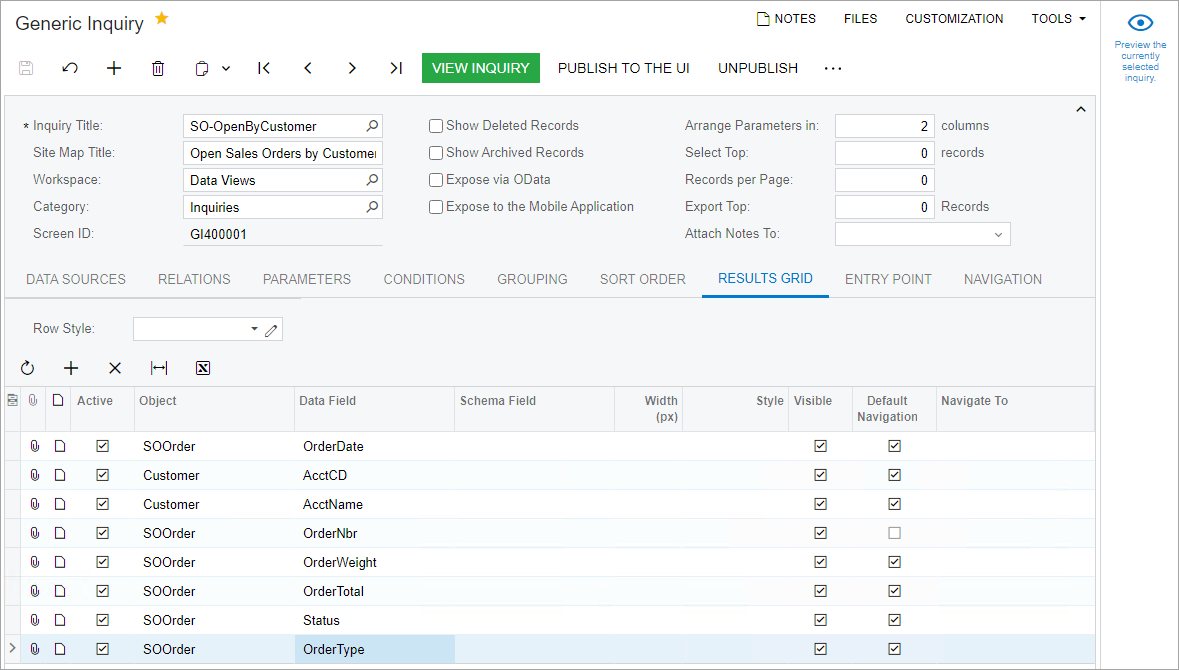Add a new inquiry record with plus icon

coord(114,68)
